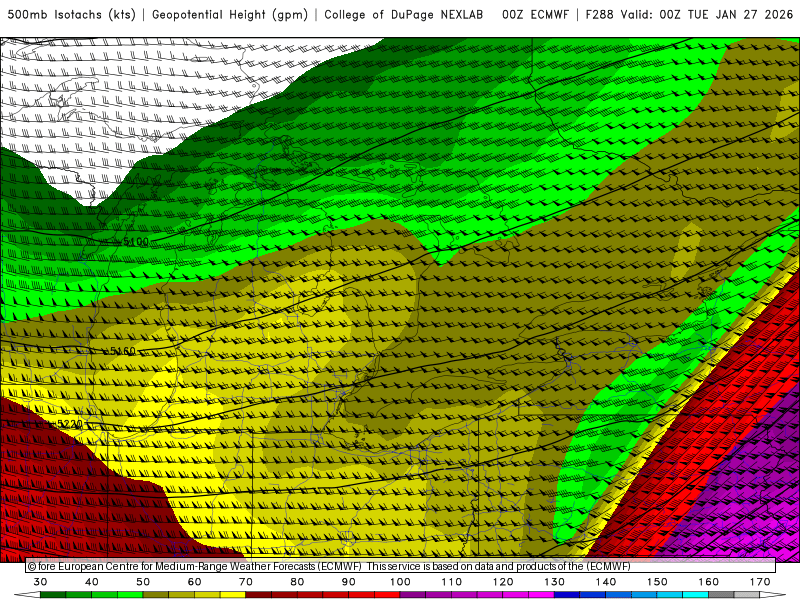
Task: Click the '500mb Isotachs (kts)' title text
Action: click(x=71, y=15)
